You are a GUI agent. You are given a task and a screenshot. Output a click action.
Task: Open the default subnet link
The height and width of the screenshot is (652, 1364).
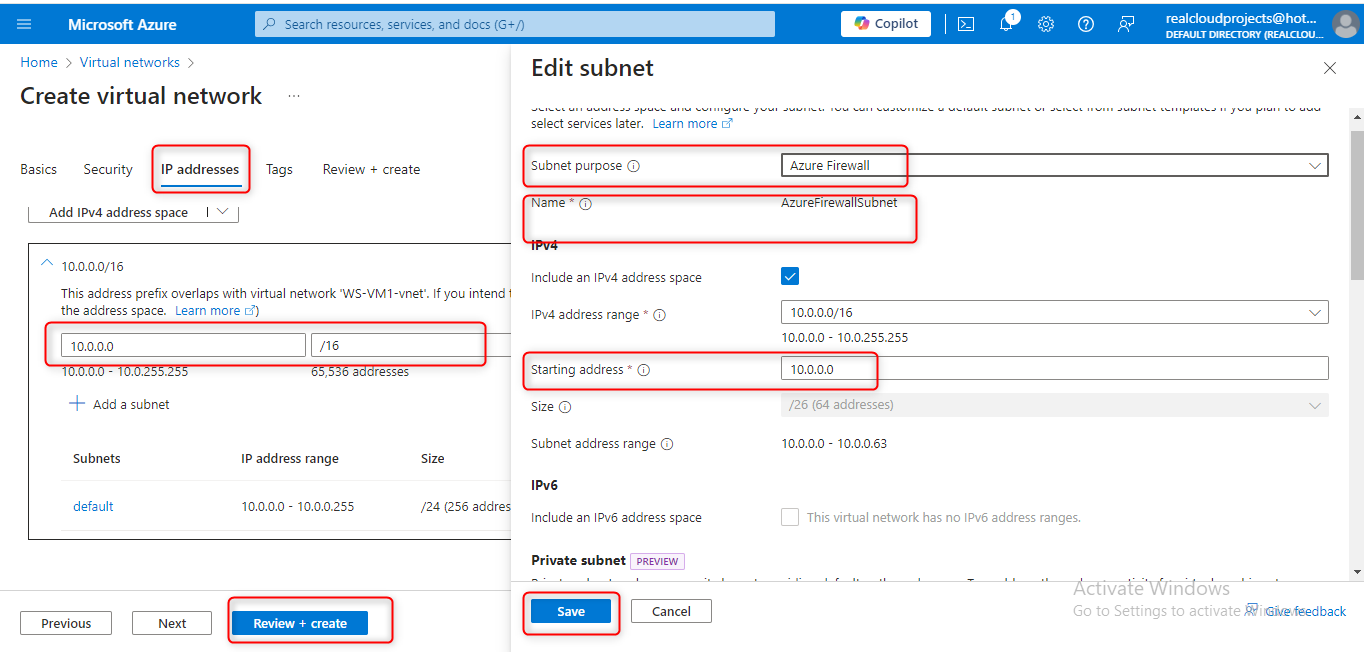[93, 506]
